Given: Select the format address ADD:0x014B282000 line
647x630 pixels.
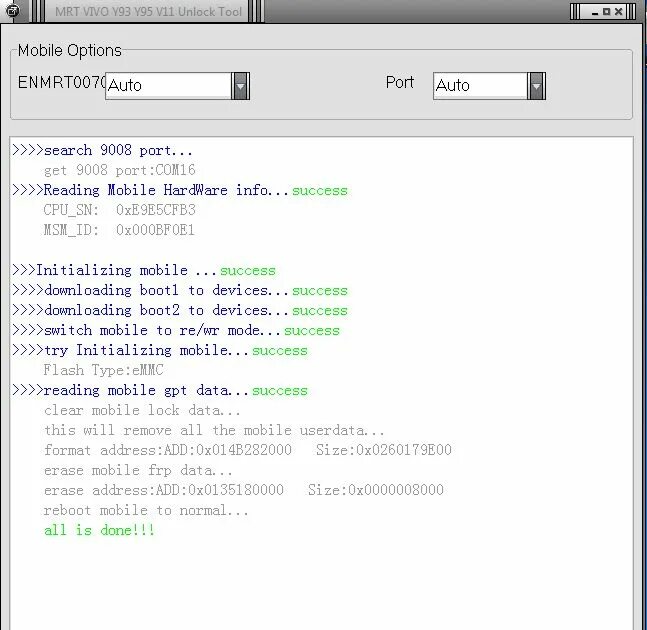Looking at the screenshot, I should (248, 450).
